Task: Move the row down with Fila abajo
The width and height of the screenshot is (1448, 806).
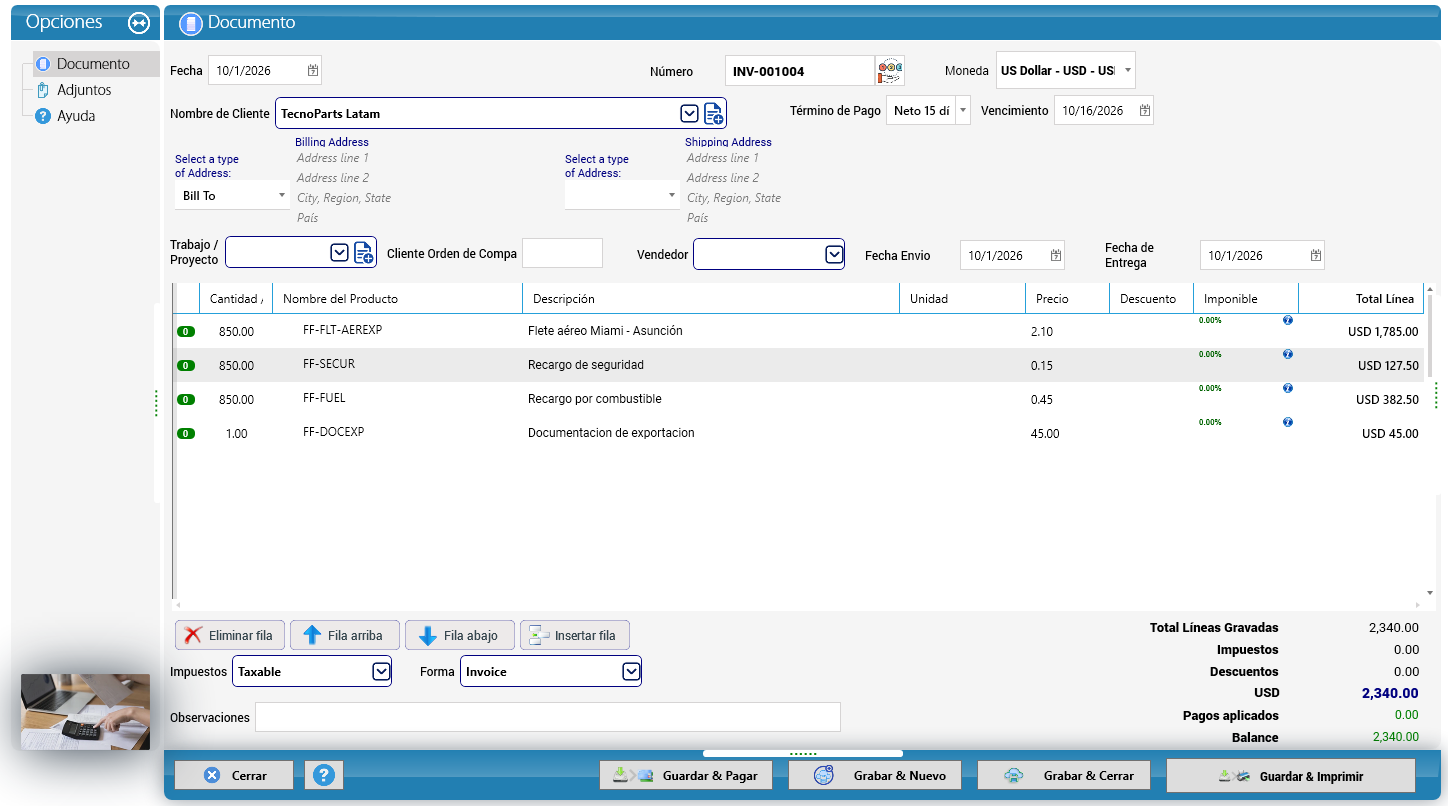Action: point(459,635)
